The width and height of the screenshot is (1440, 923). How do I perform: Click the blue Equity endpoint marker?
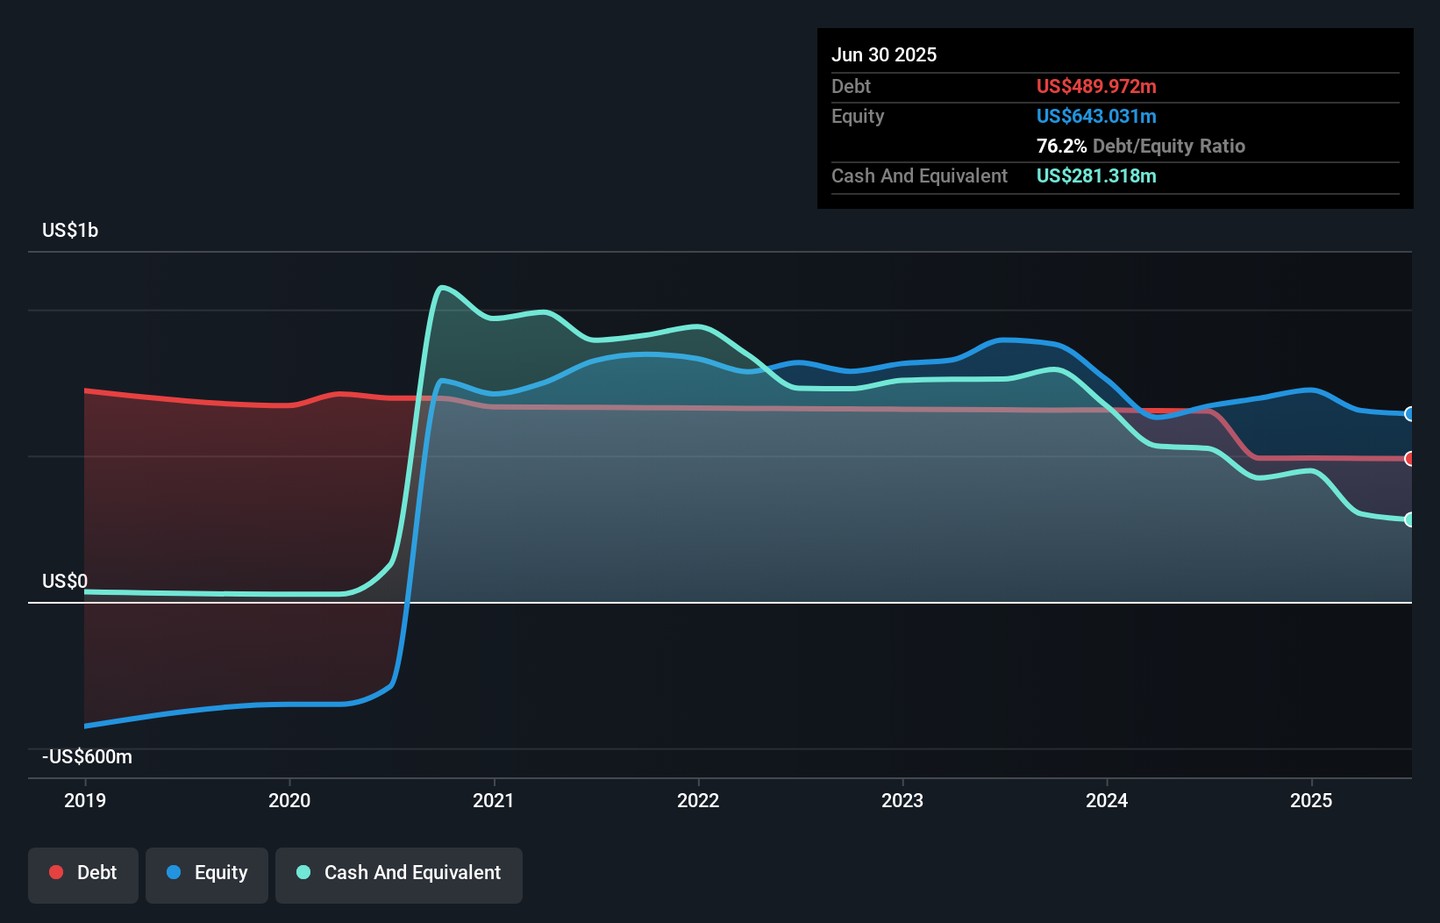[x=1409, y=414]
